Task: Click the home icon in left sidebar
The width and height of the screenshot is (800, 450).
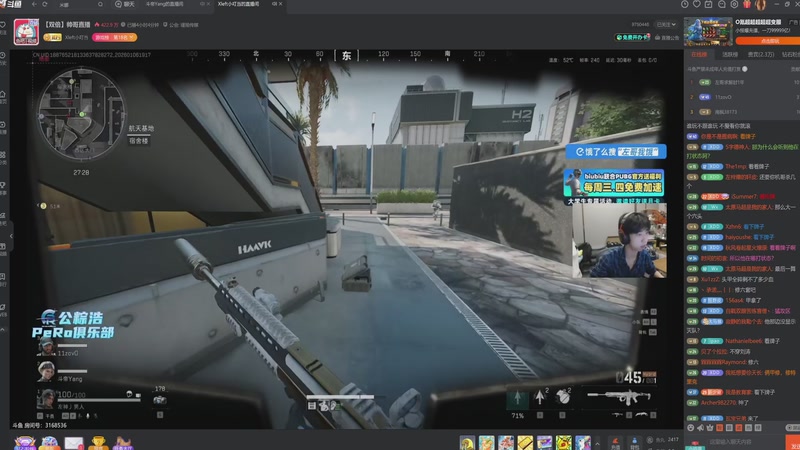Action: tap(3, 94)
